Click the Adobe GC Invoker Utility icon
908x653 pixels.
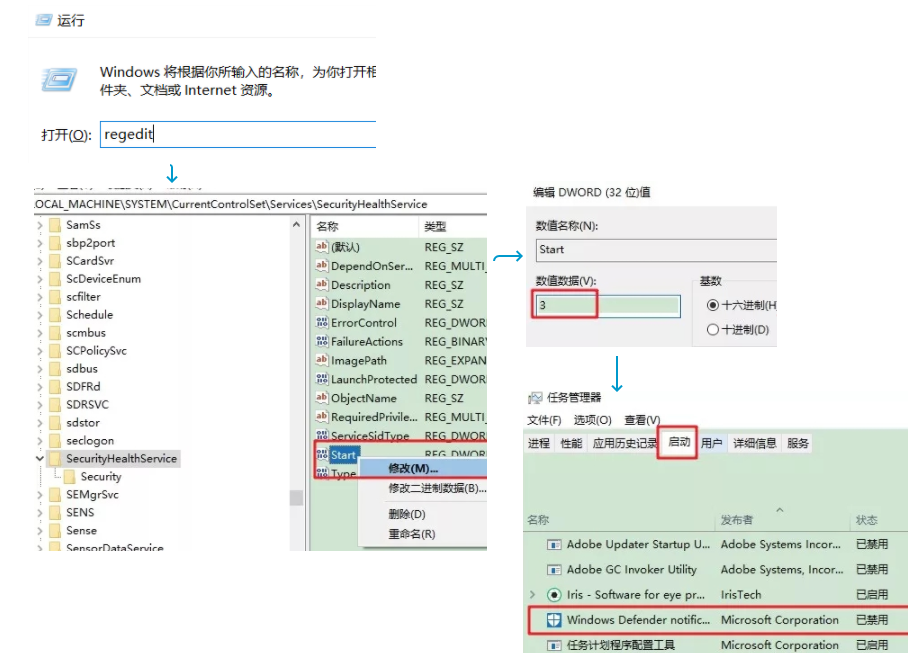coord(555,569)
